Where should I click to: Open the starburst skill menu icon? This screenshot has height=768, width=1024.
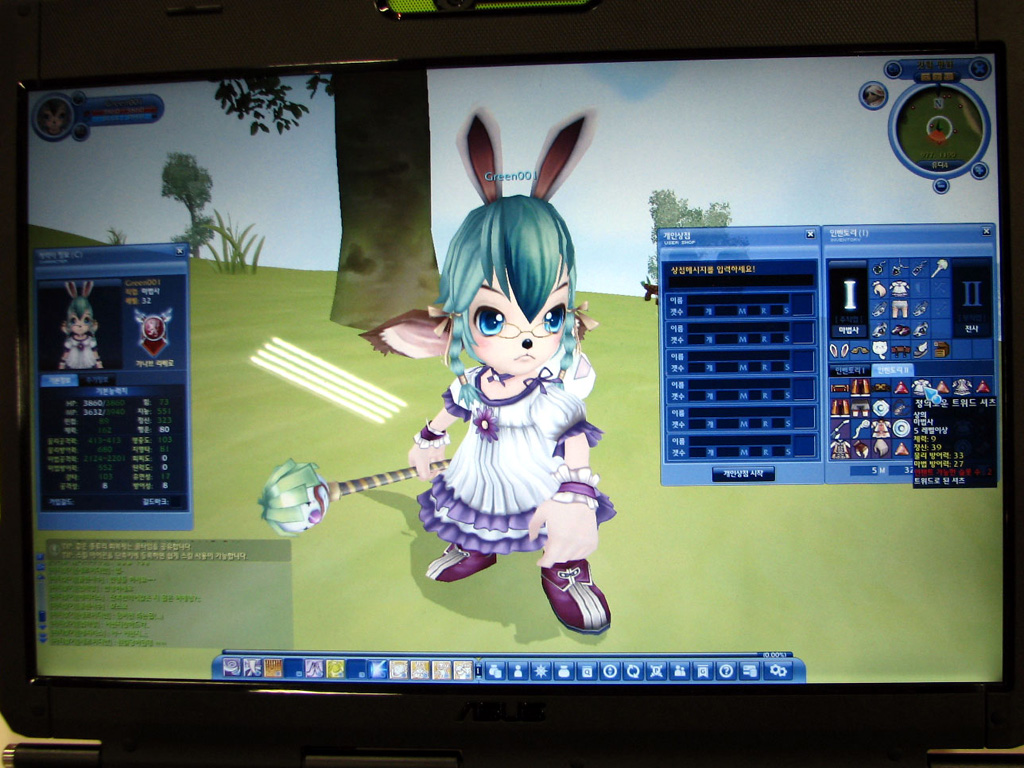click(541, 671)
